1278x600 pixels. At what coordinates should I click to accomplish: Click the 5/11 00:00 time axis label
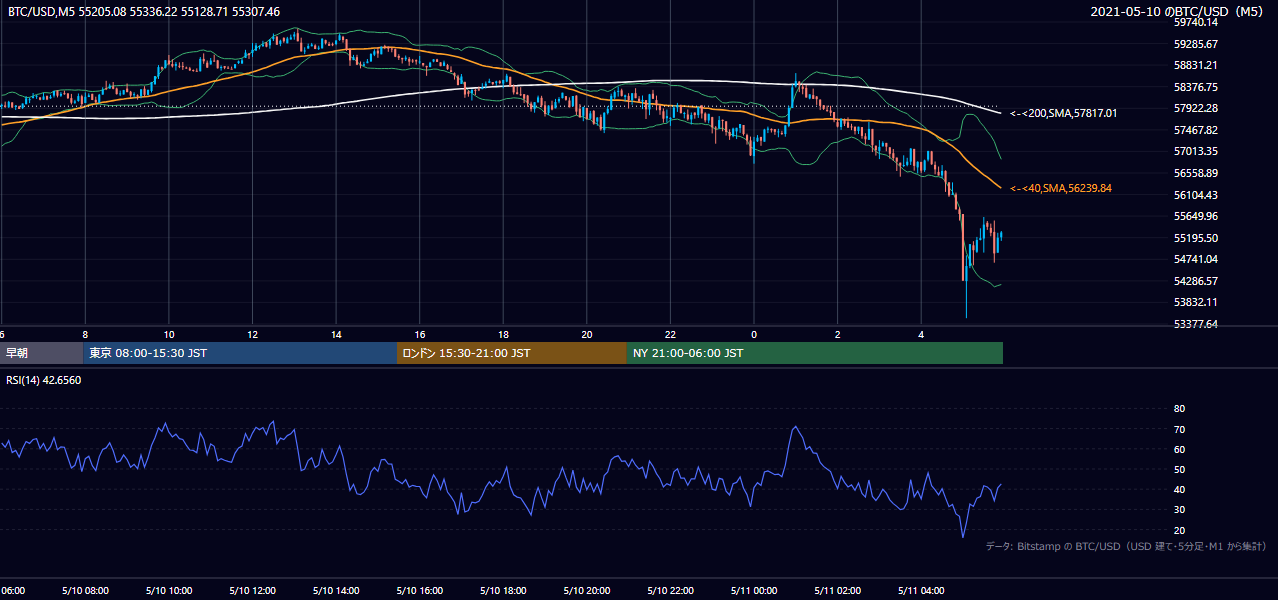(753, 591)
